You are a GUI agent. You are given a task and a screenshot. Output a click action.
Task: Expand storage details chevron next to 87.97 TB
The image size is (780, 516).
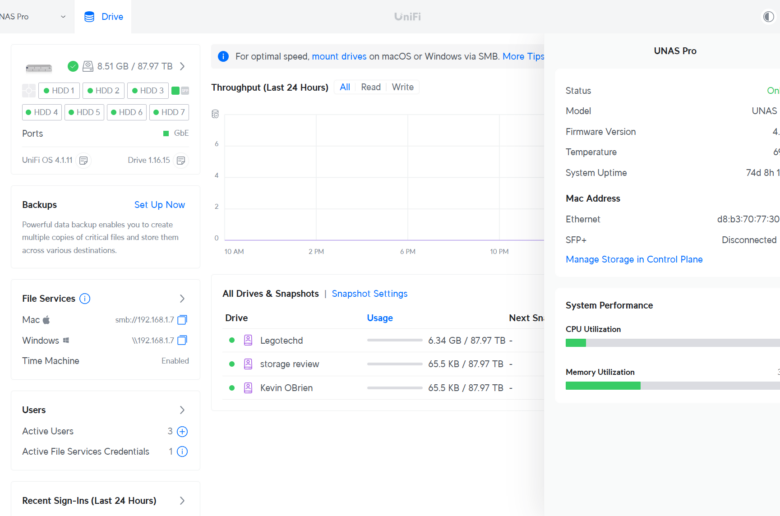[182, 66]
